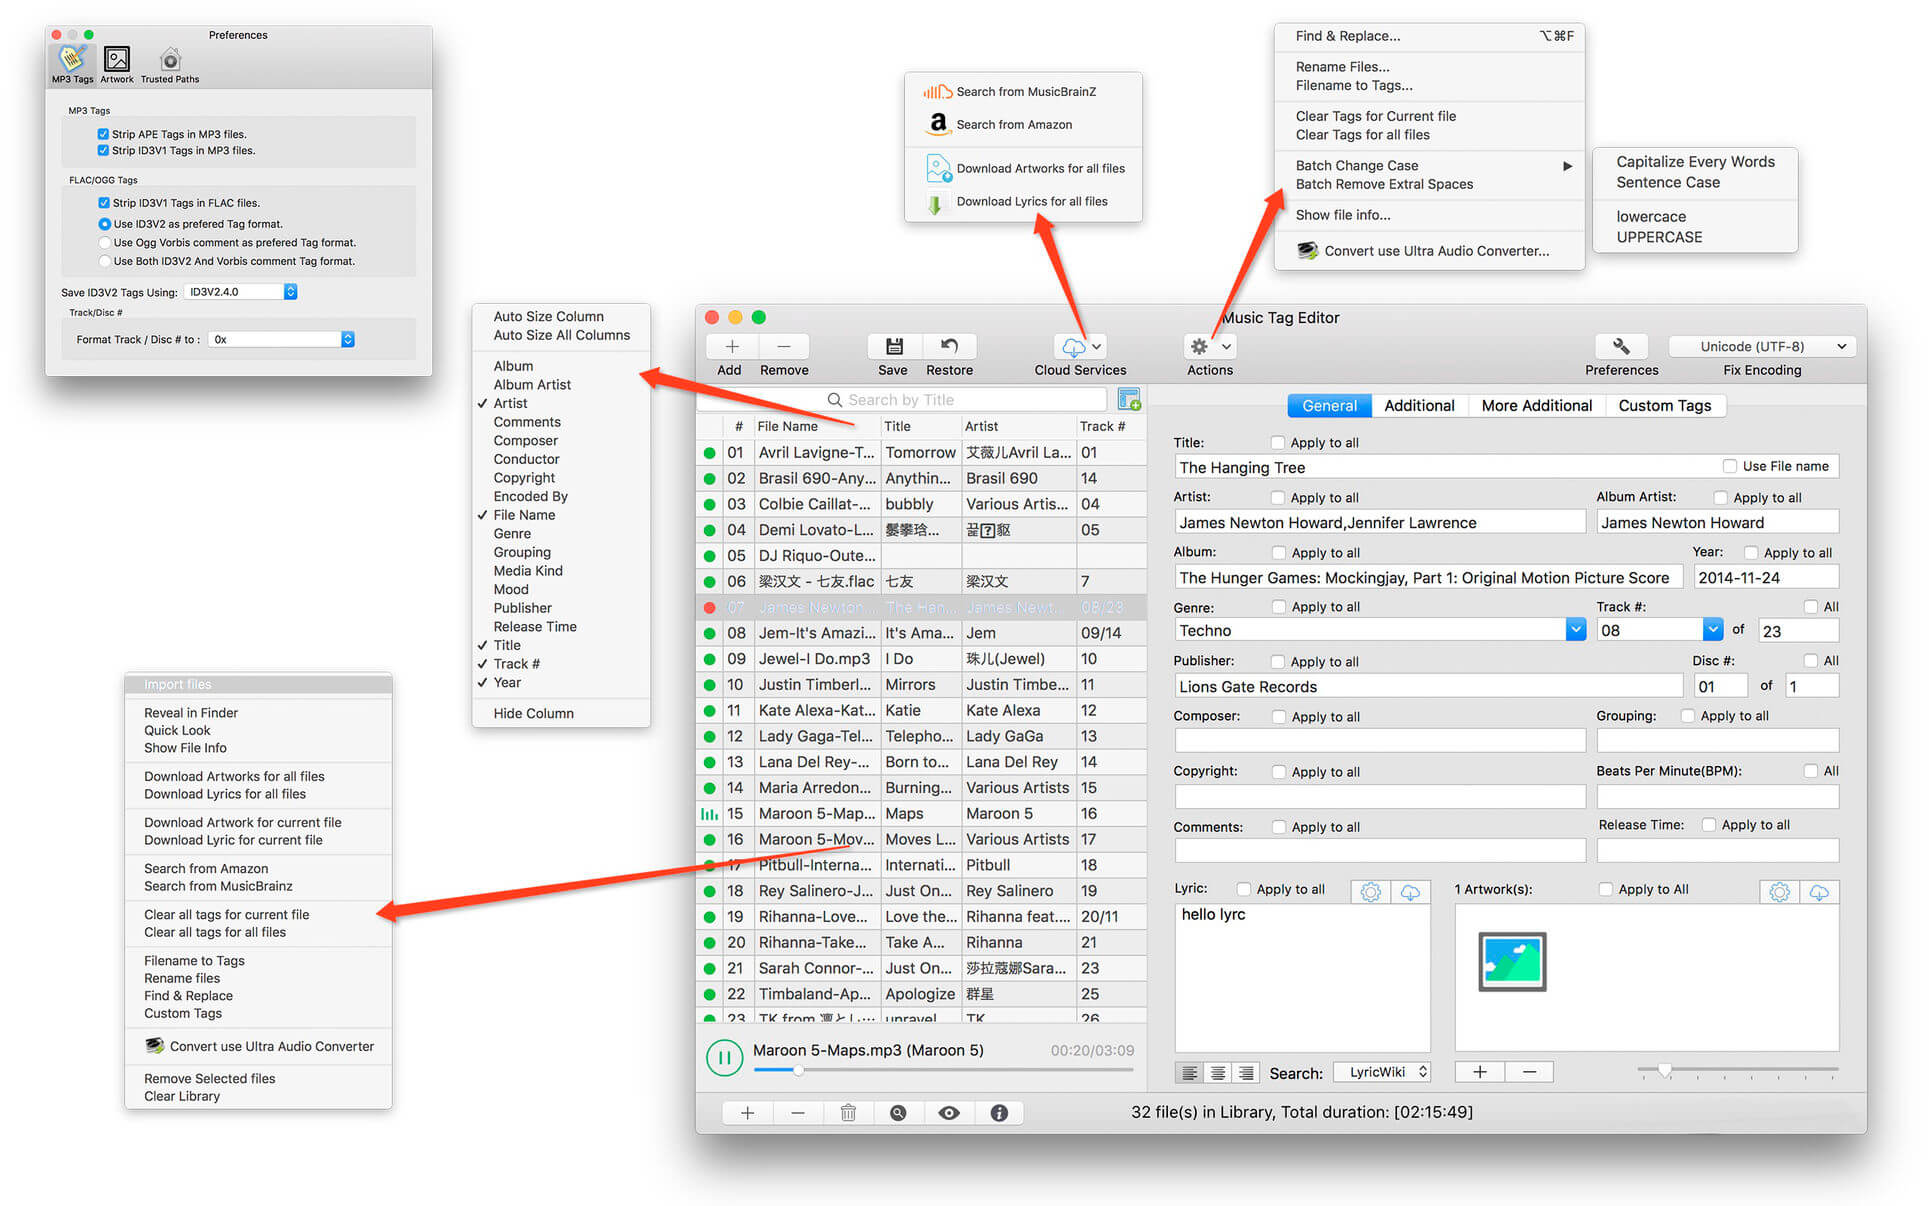Open Preferences with the wrench icon
Image resolution: width=1929 pixels, height=1206 pixels.
pyautogui.click(x=1621, y=346)
